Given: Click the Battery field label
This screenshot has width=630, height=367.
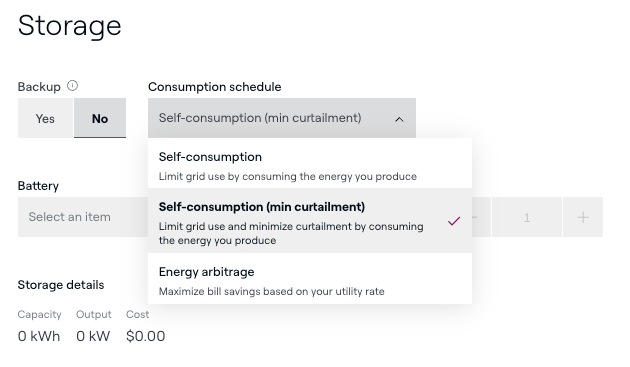Looking at the screenshot, I should pyautogui.click(x=38, y=186).
